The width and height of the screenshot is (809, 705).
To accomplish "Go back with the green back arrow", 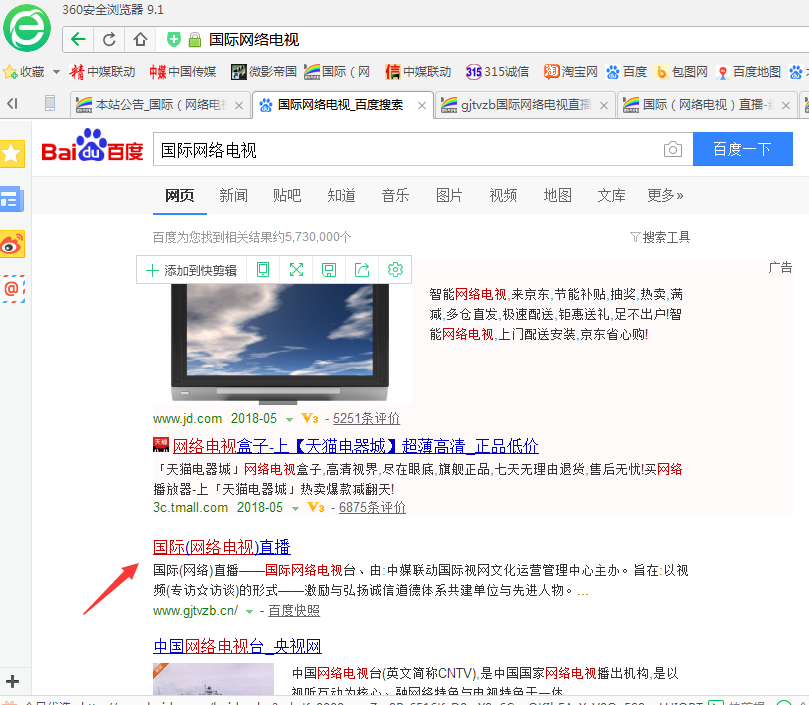I will point(78,39).
